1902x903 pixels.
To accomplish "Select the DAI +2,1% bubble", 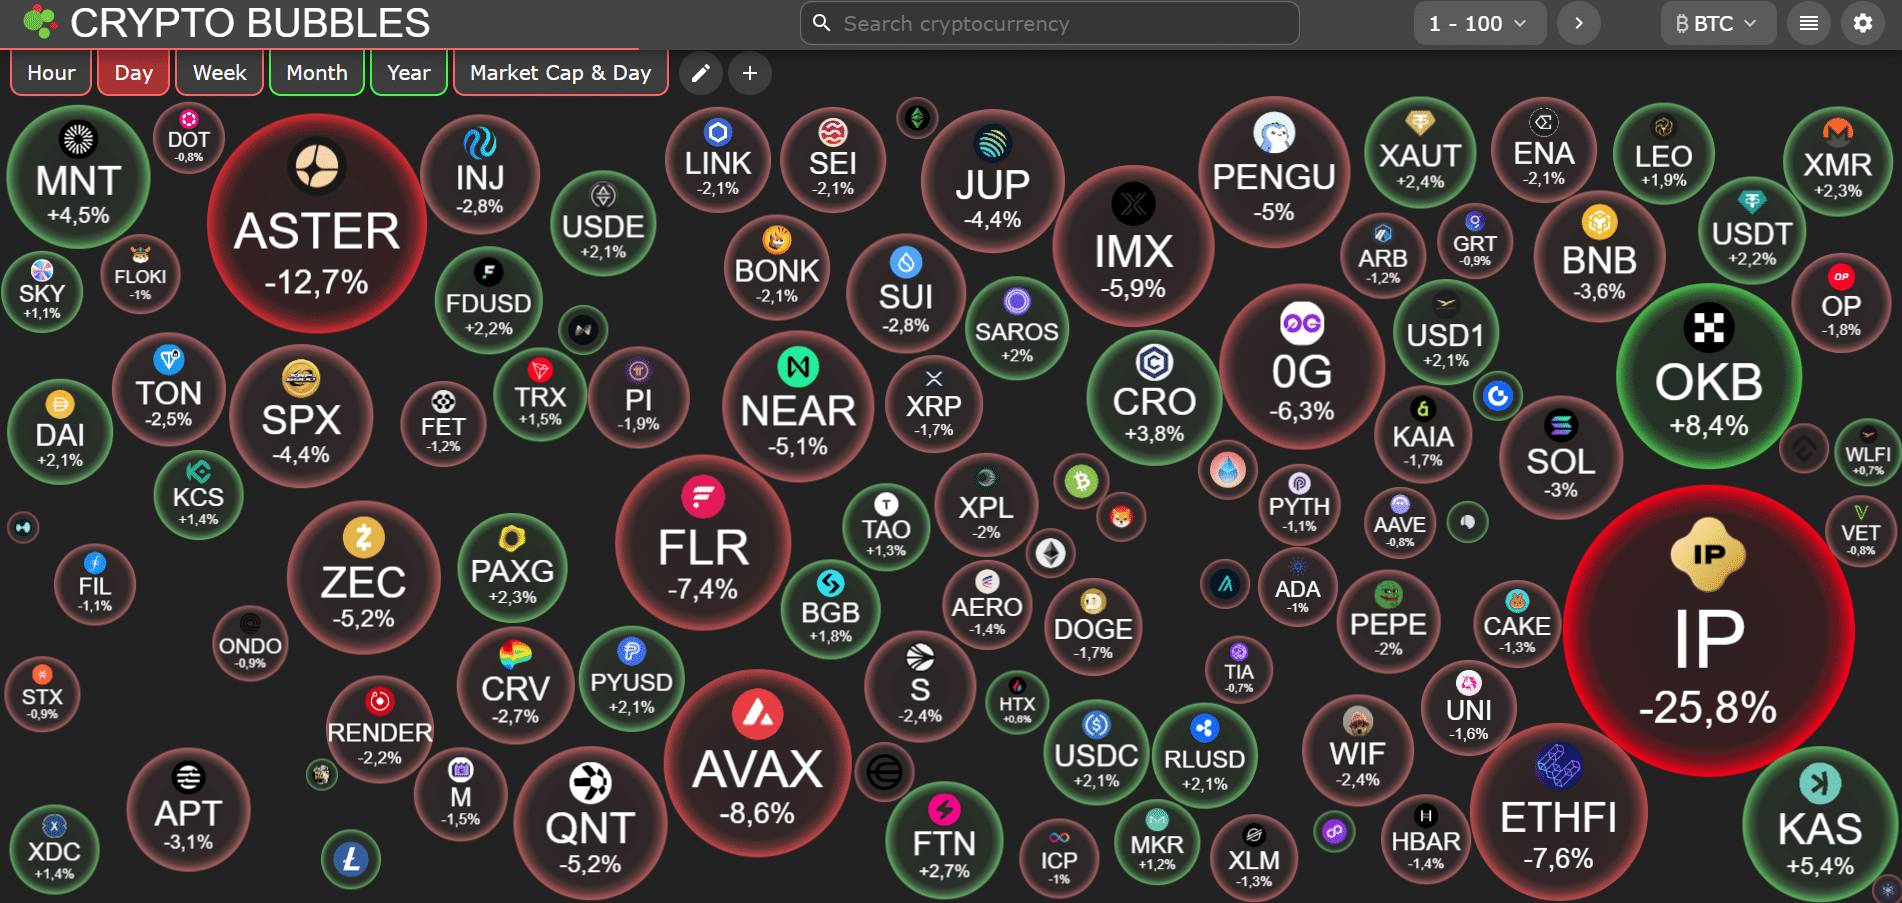I will tap(60, 432).
